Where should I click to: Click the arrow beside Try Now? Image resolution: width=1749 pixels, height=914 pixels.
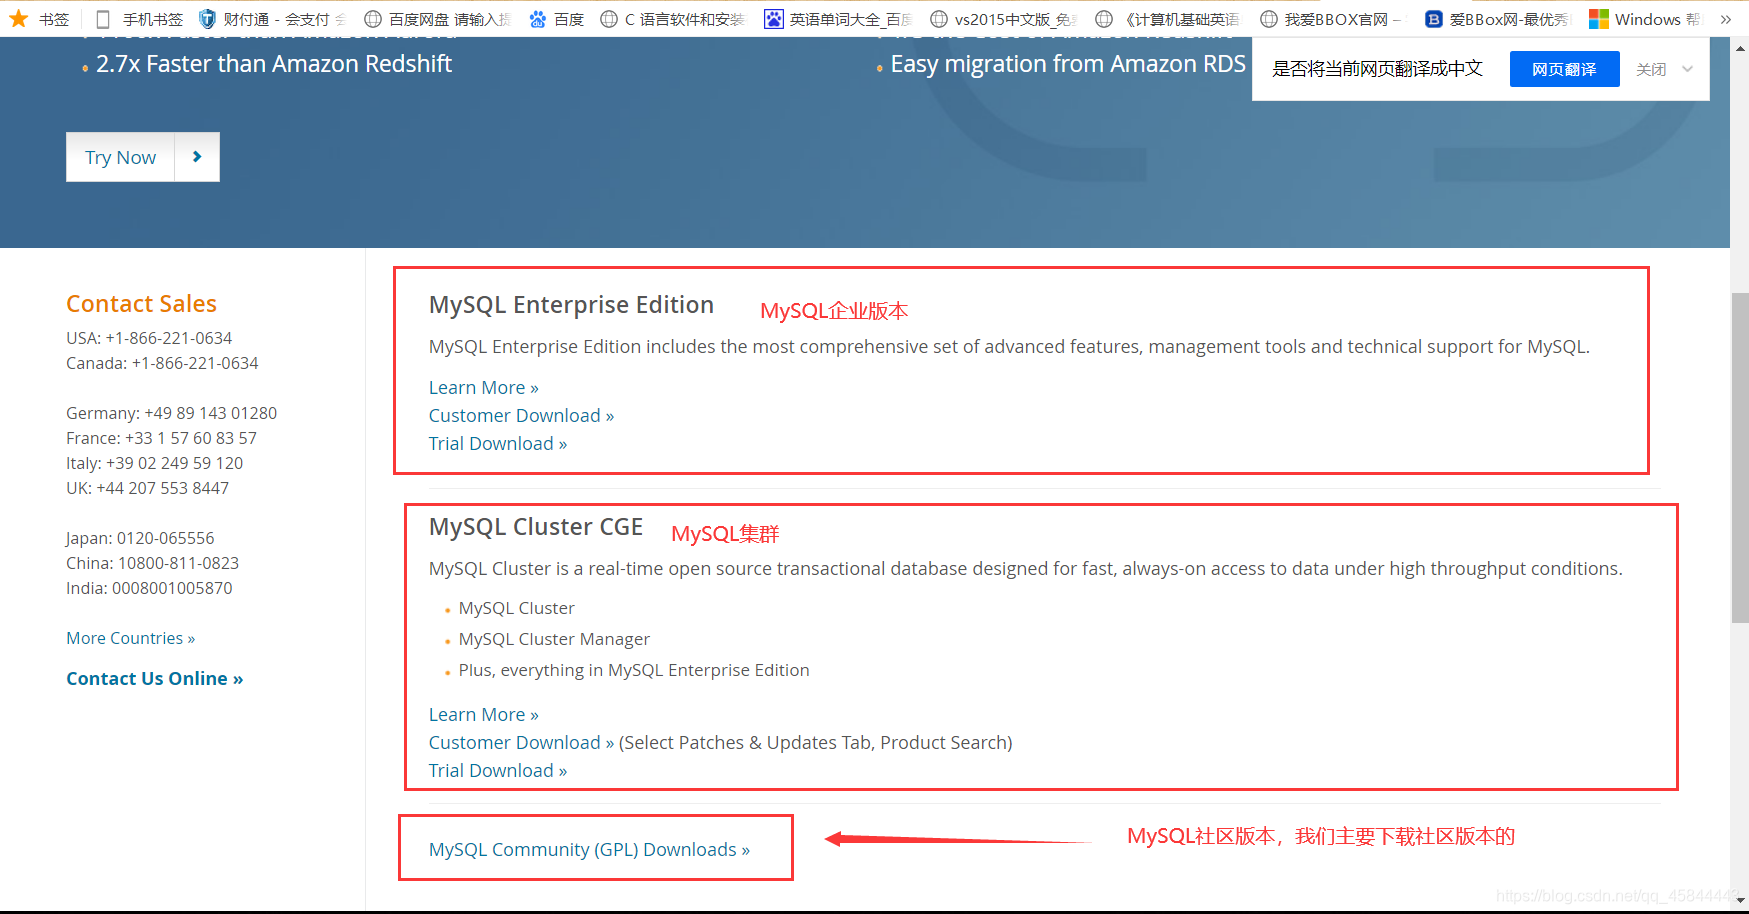coord(197,157)
